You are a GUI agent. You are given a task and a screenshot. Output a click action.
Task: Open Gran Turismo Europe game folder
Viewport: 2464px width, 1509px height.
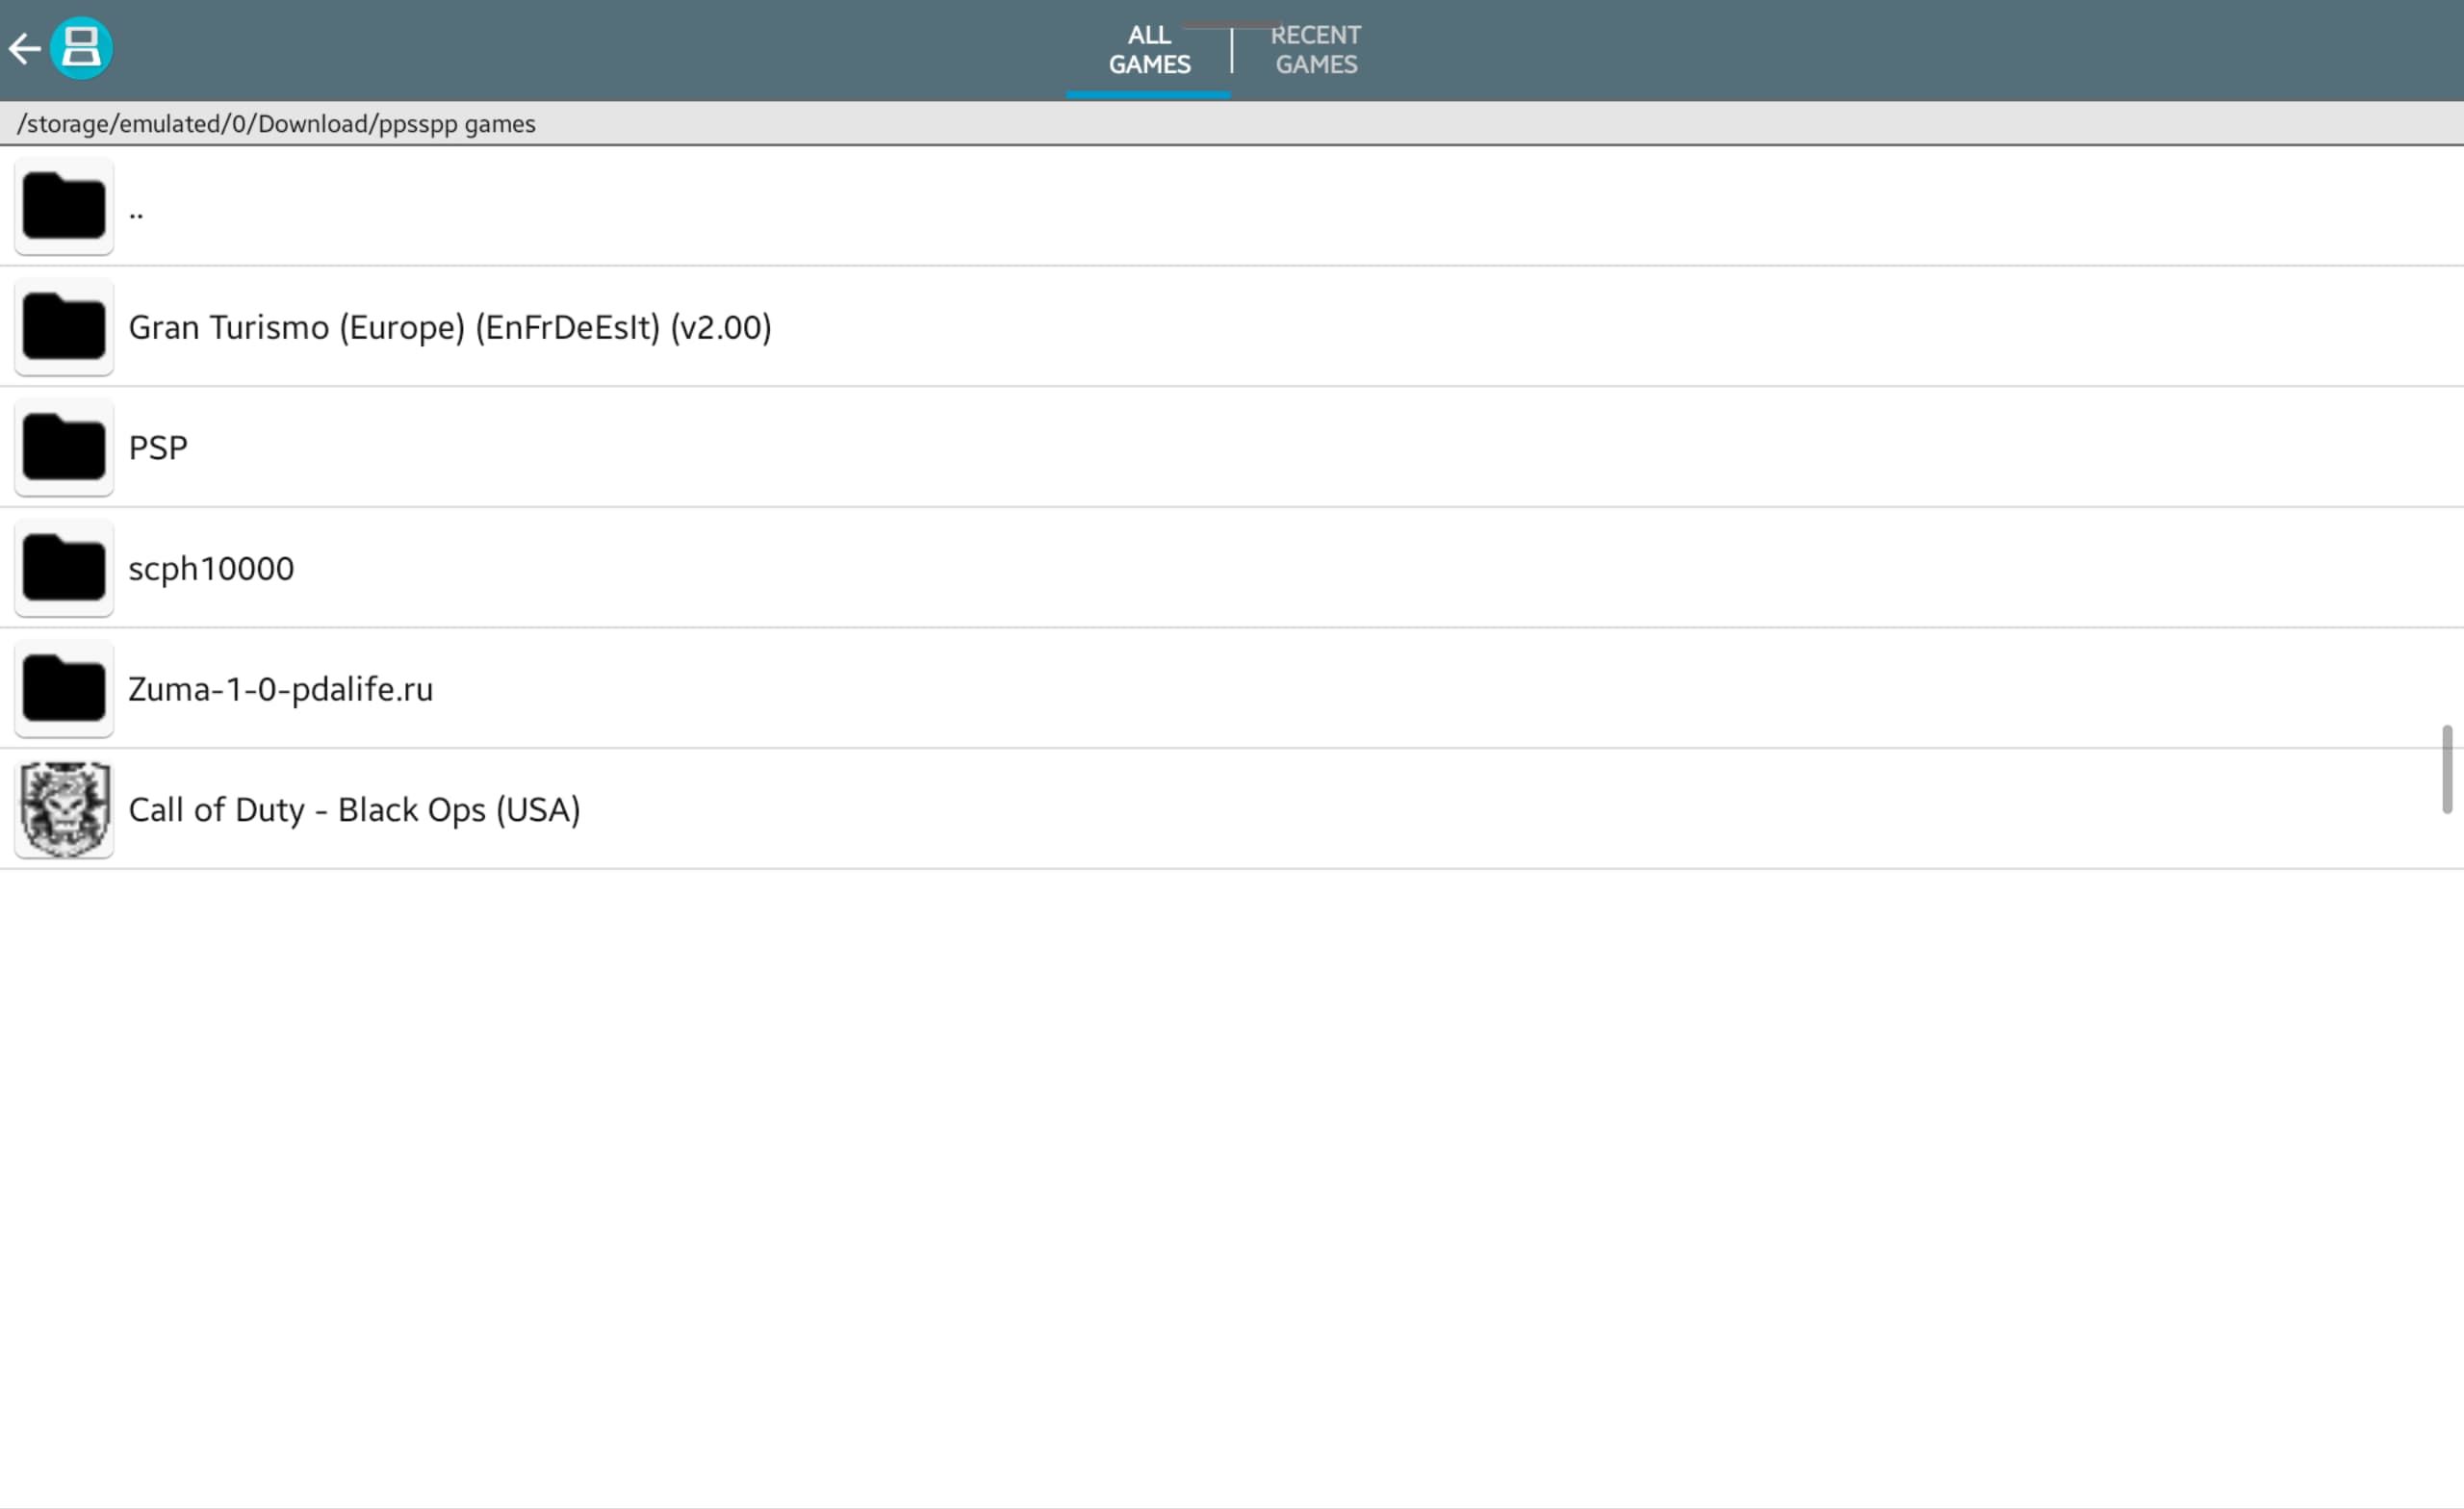click(x=450, y=325)
